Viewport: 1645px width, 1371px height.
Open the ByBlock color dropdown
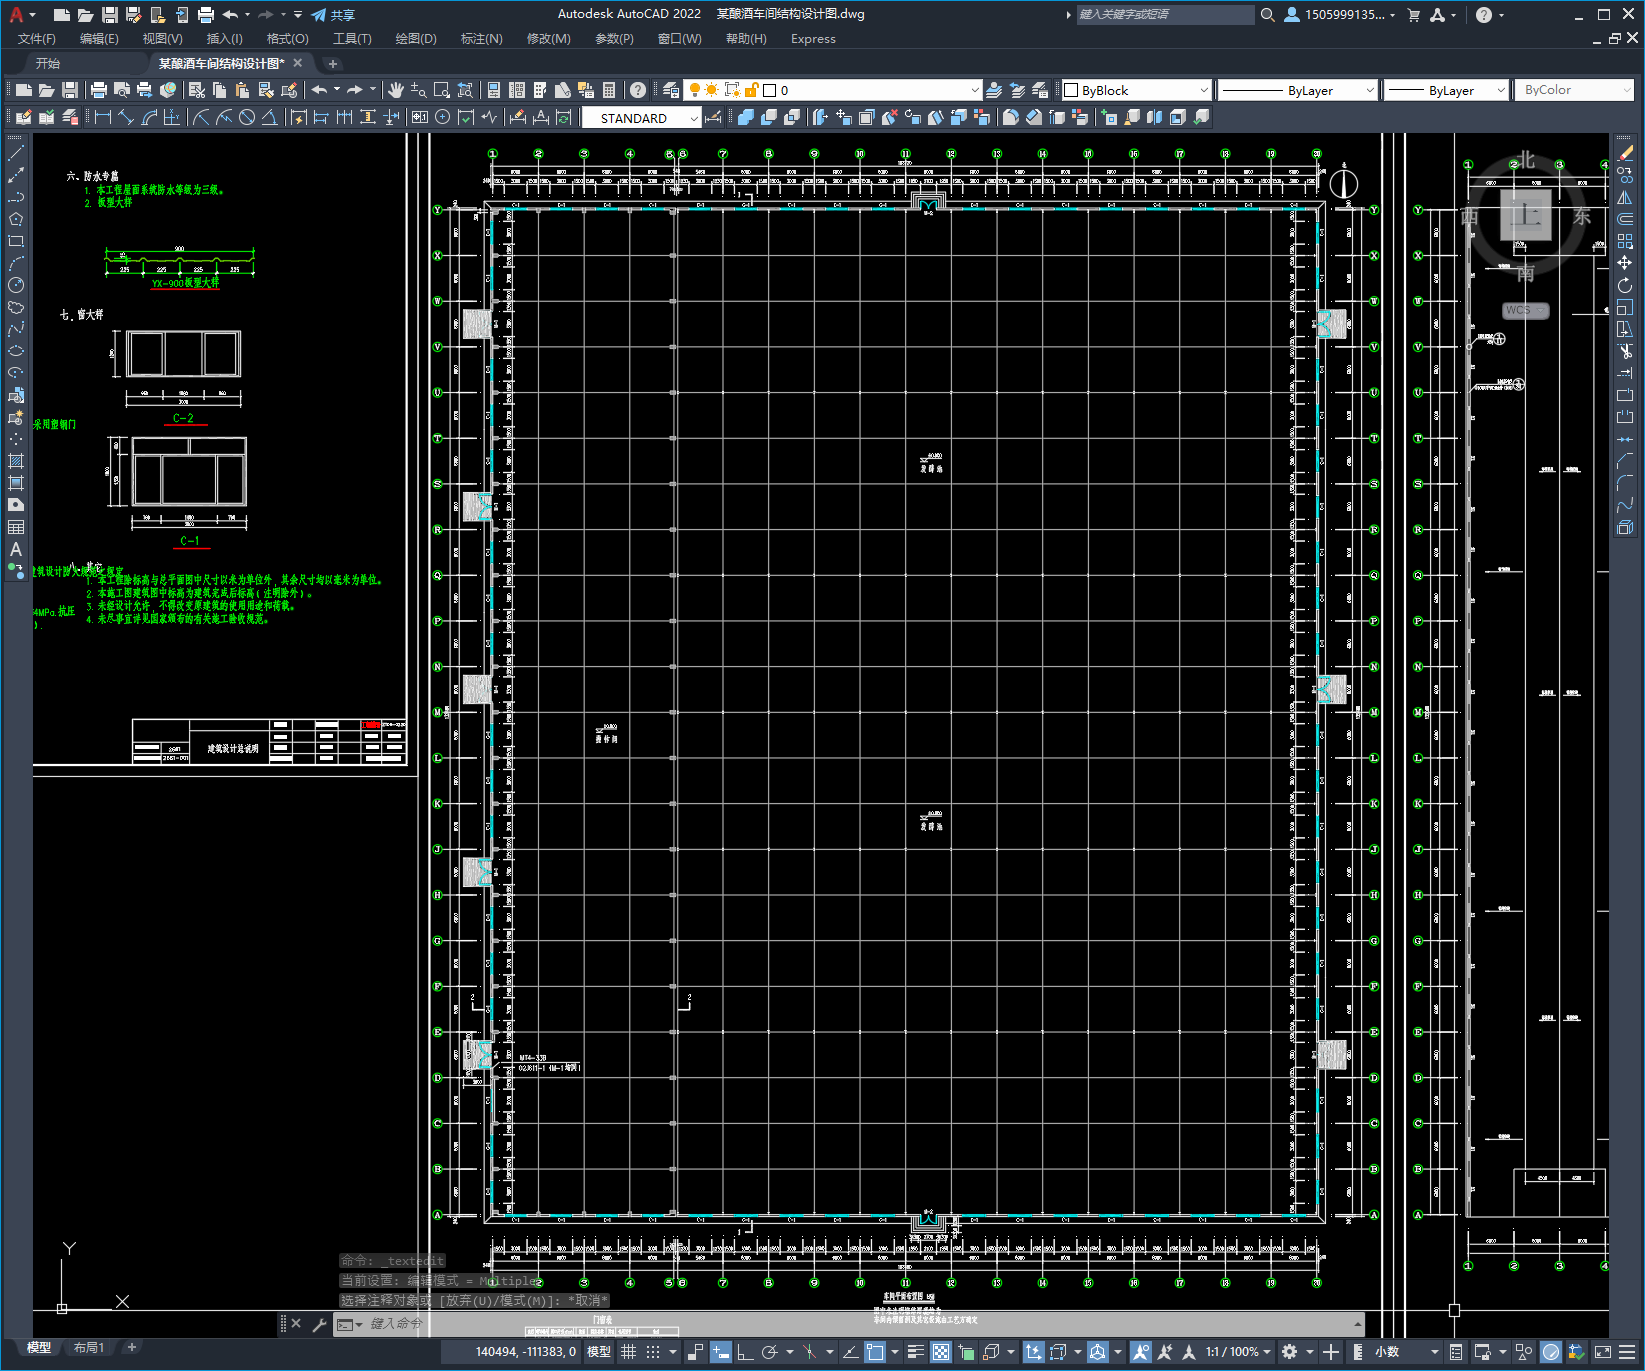coord(1136,90)
